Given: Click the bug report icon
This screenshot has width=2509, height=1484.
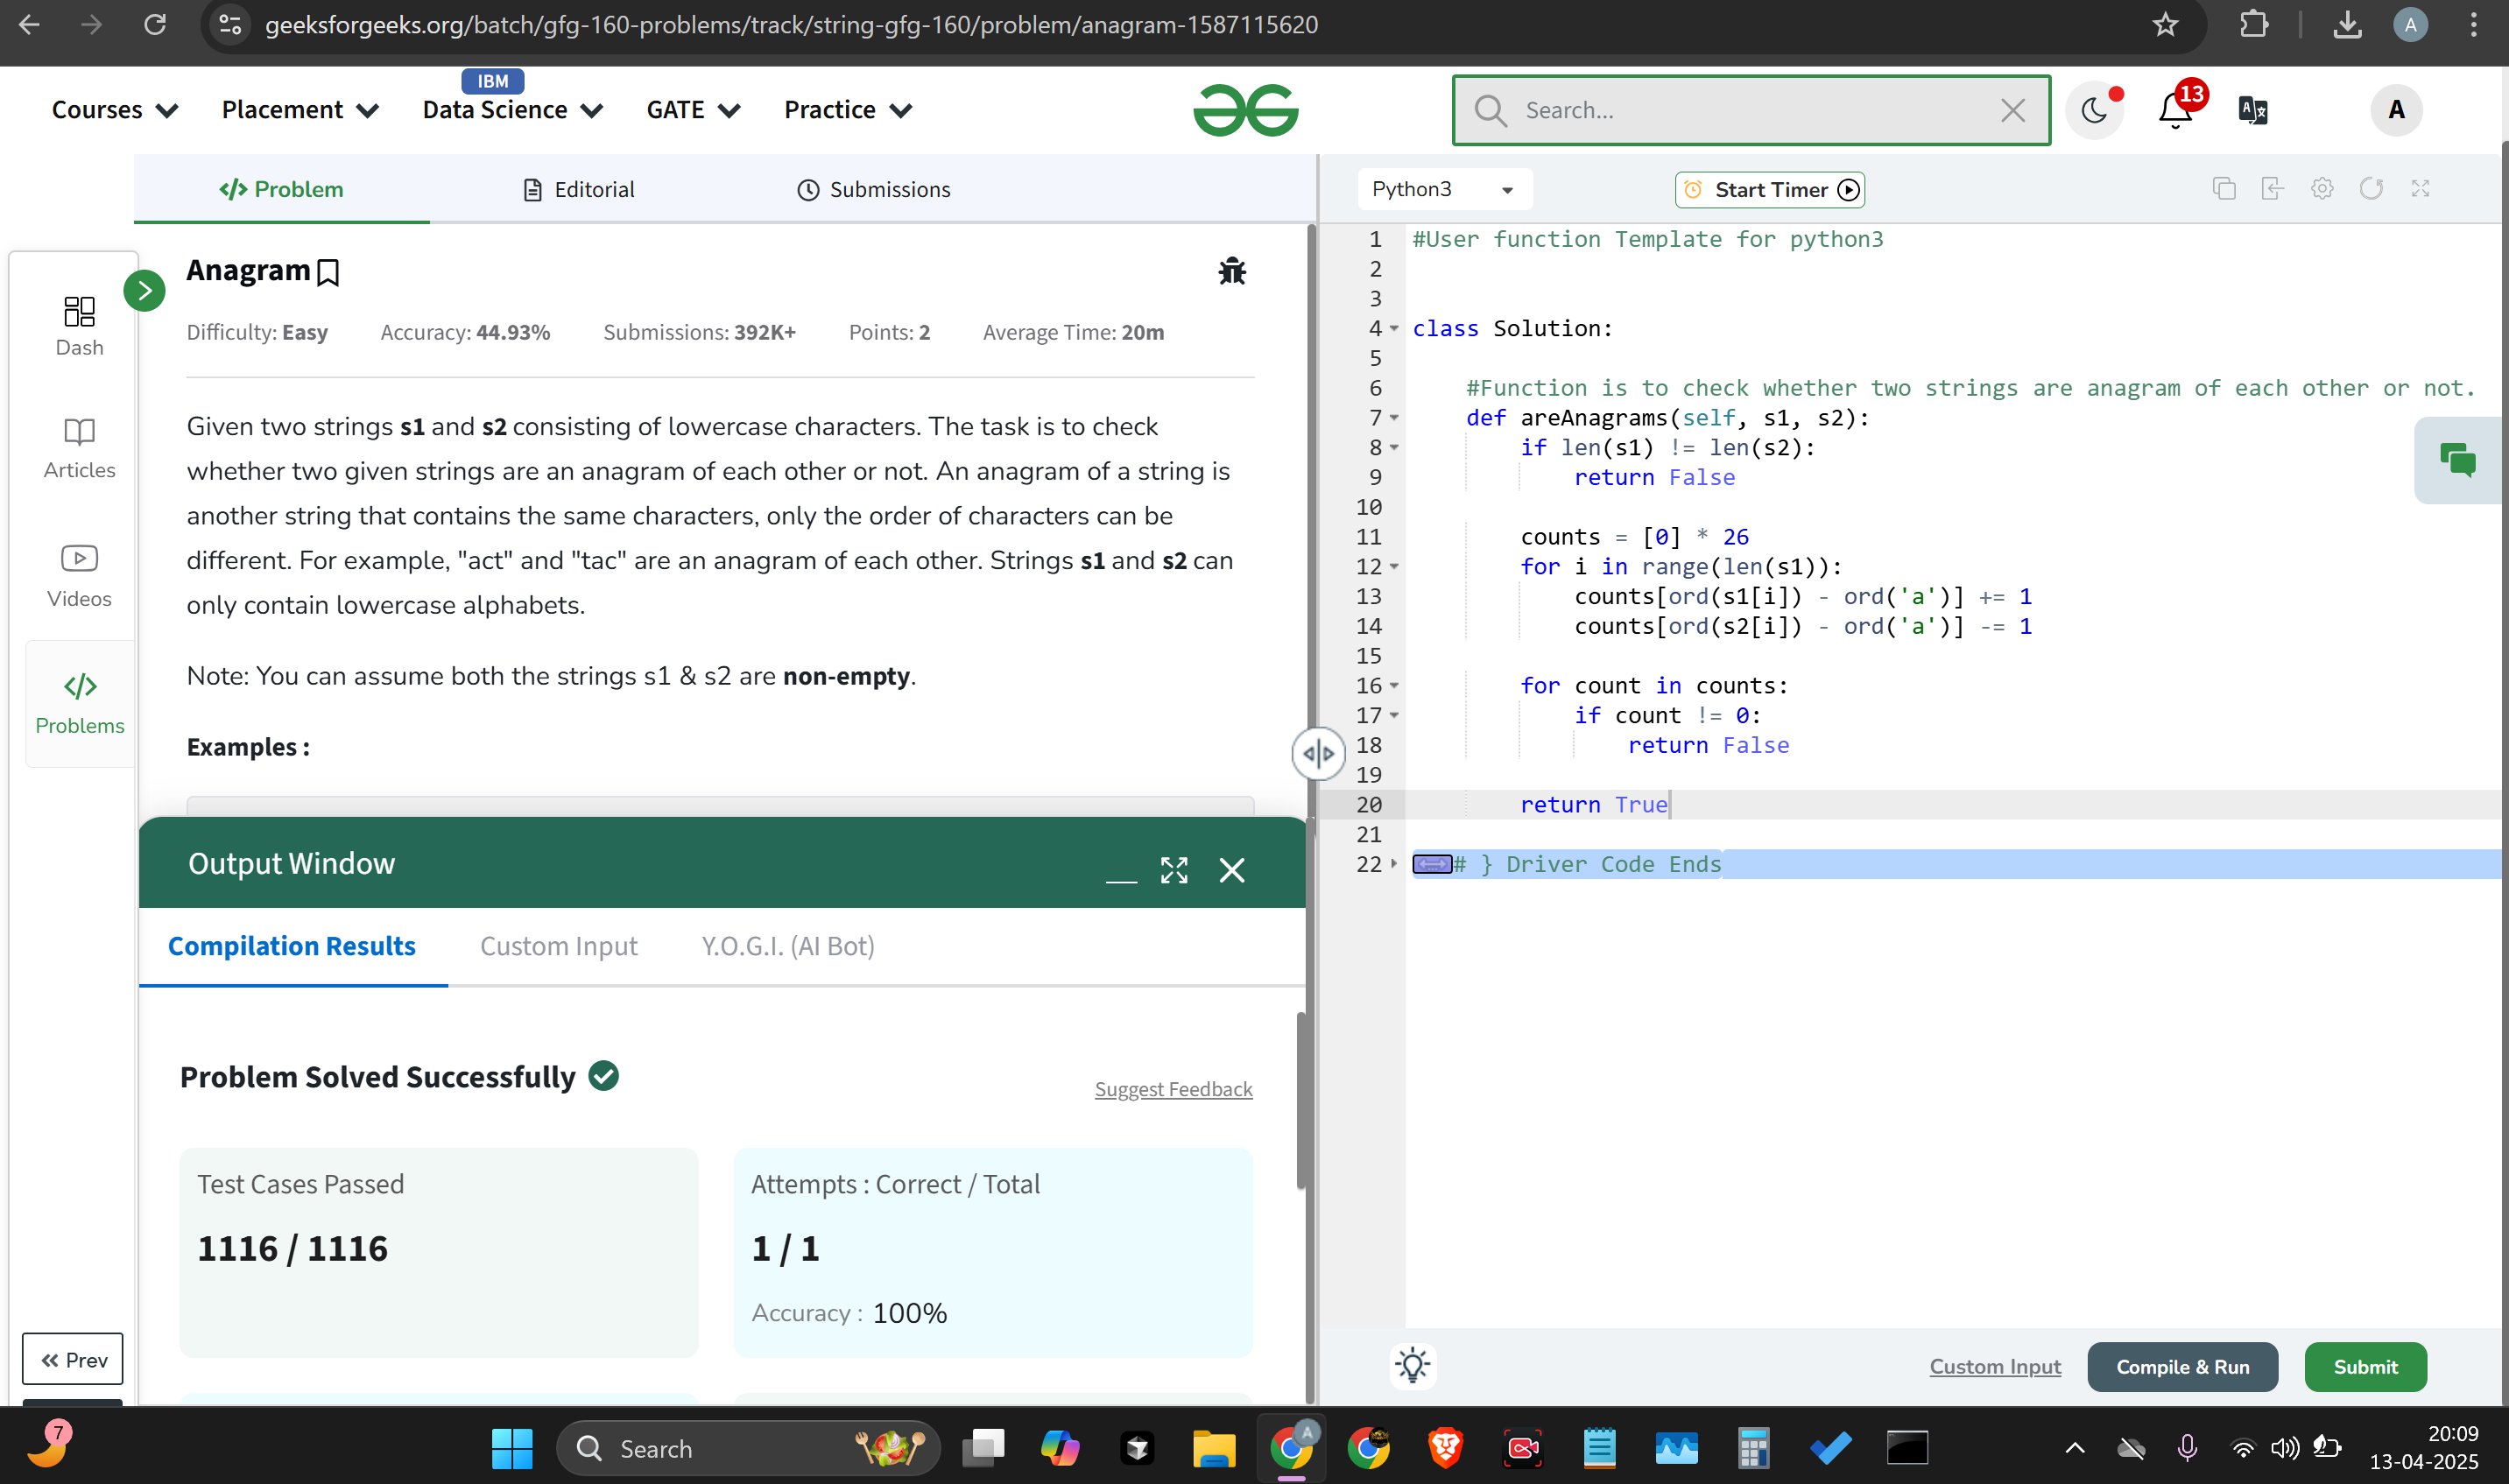Looking at the screenshot, I should coord(1231,271).
